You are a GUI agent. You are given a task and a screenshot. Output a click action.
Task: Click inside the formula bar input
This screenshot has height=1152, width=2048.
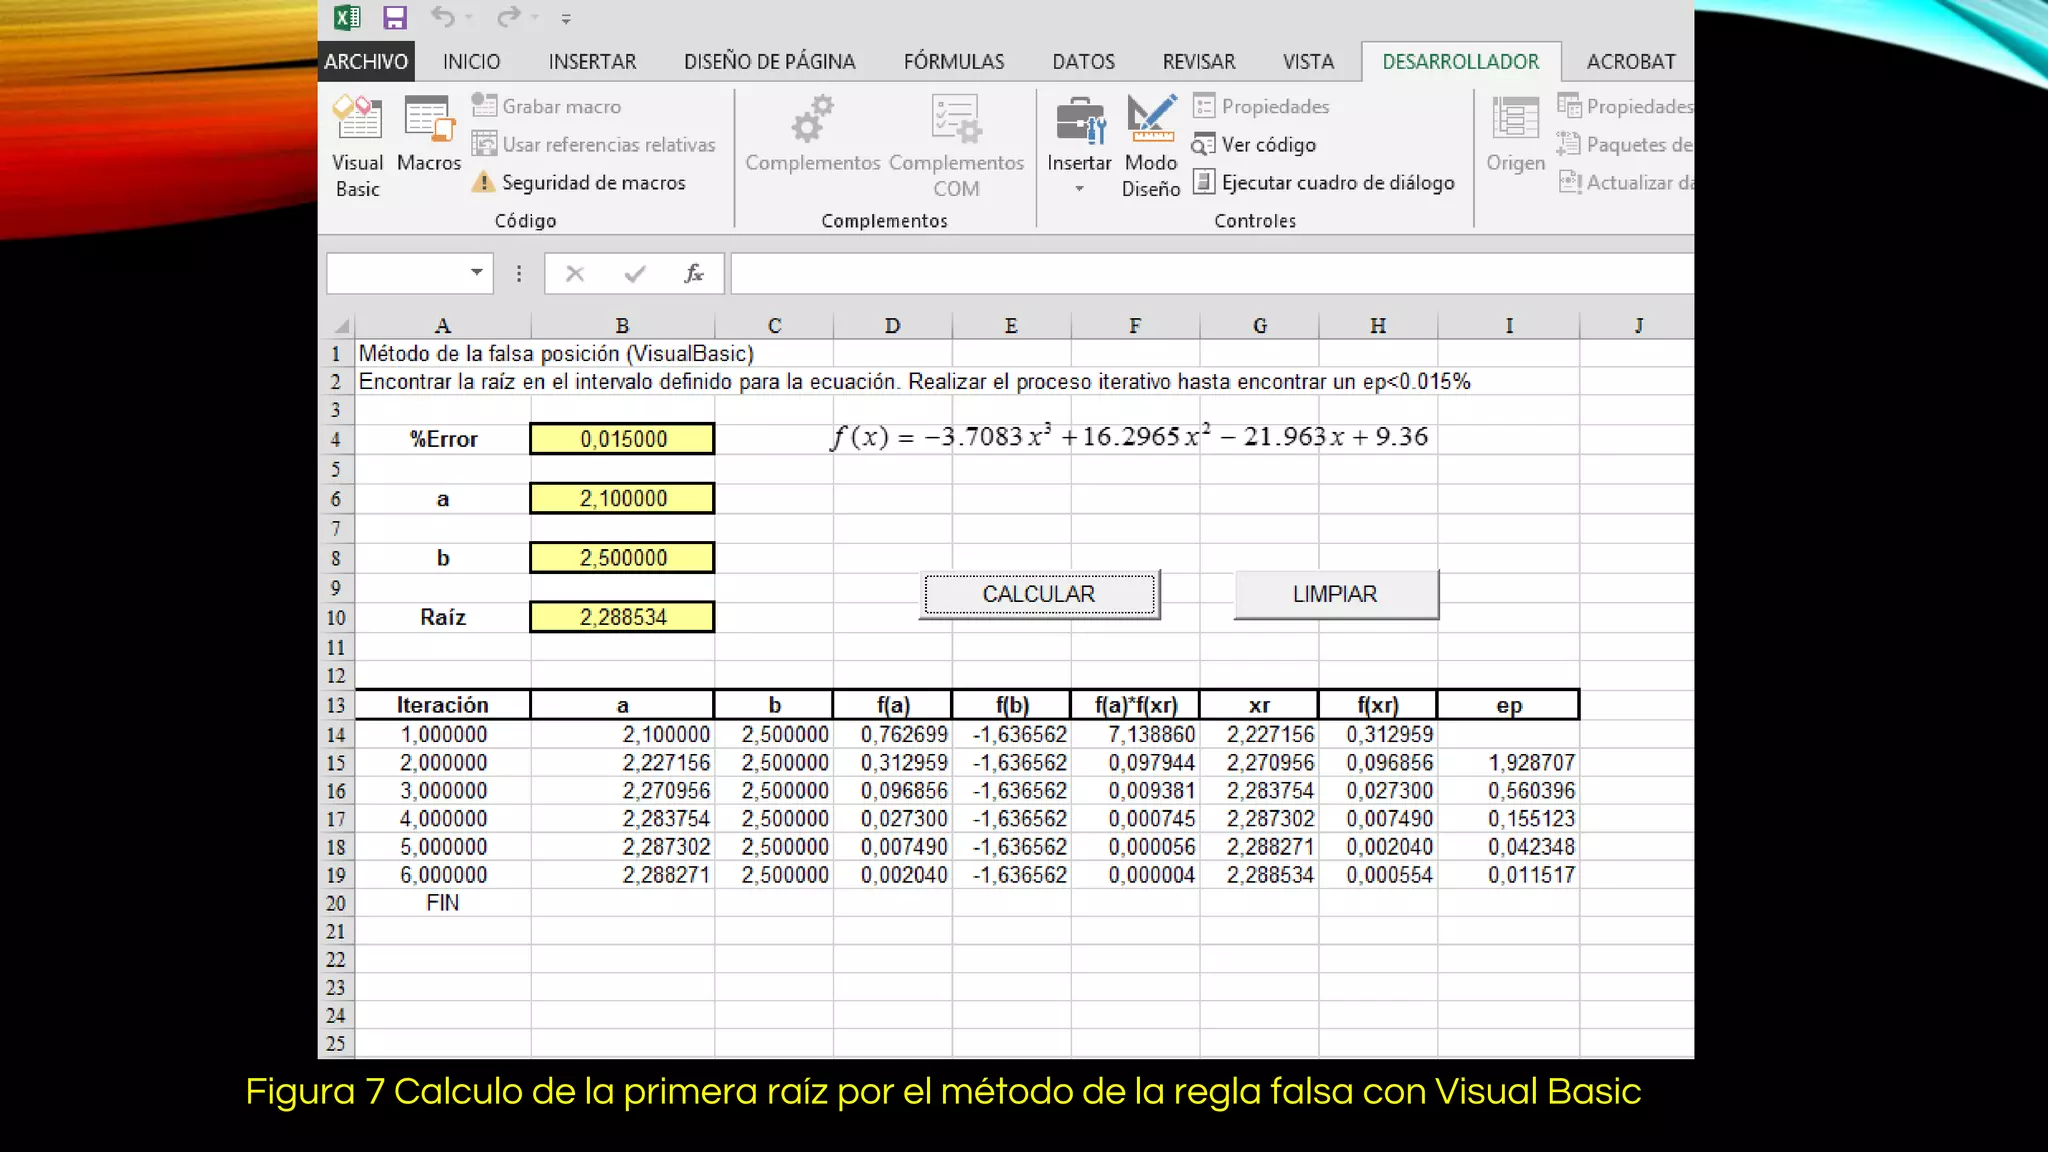pos(1212,274)
